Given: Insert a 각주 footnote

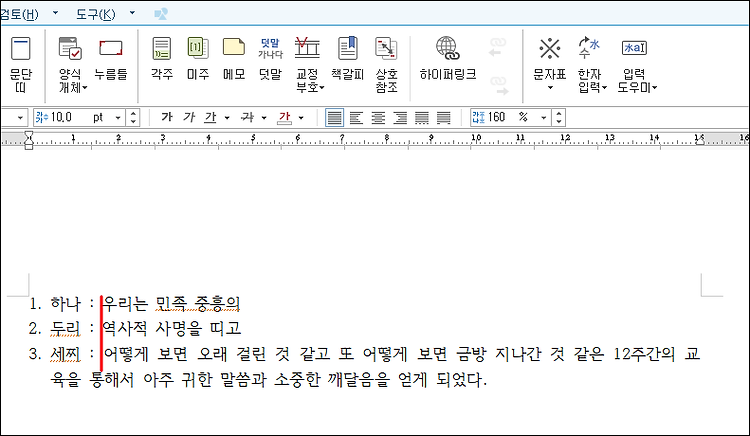Looking at the screenshot, I should tap(162, 58).
